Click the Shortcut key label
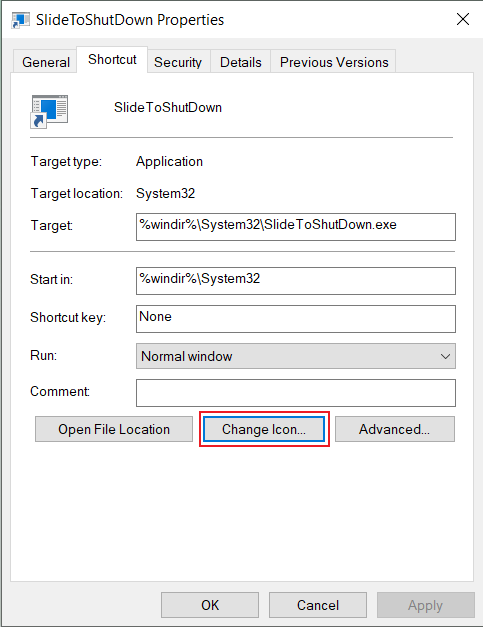The image size is (483, 627). point(68,317)
